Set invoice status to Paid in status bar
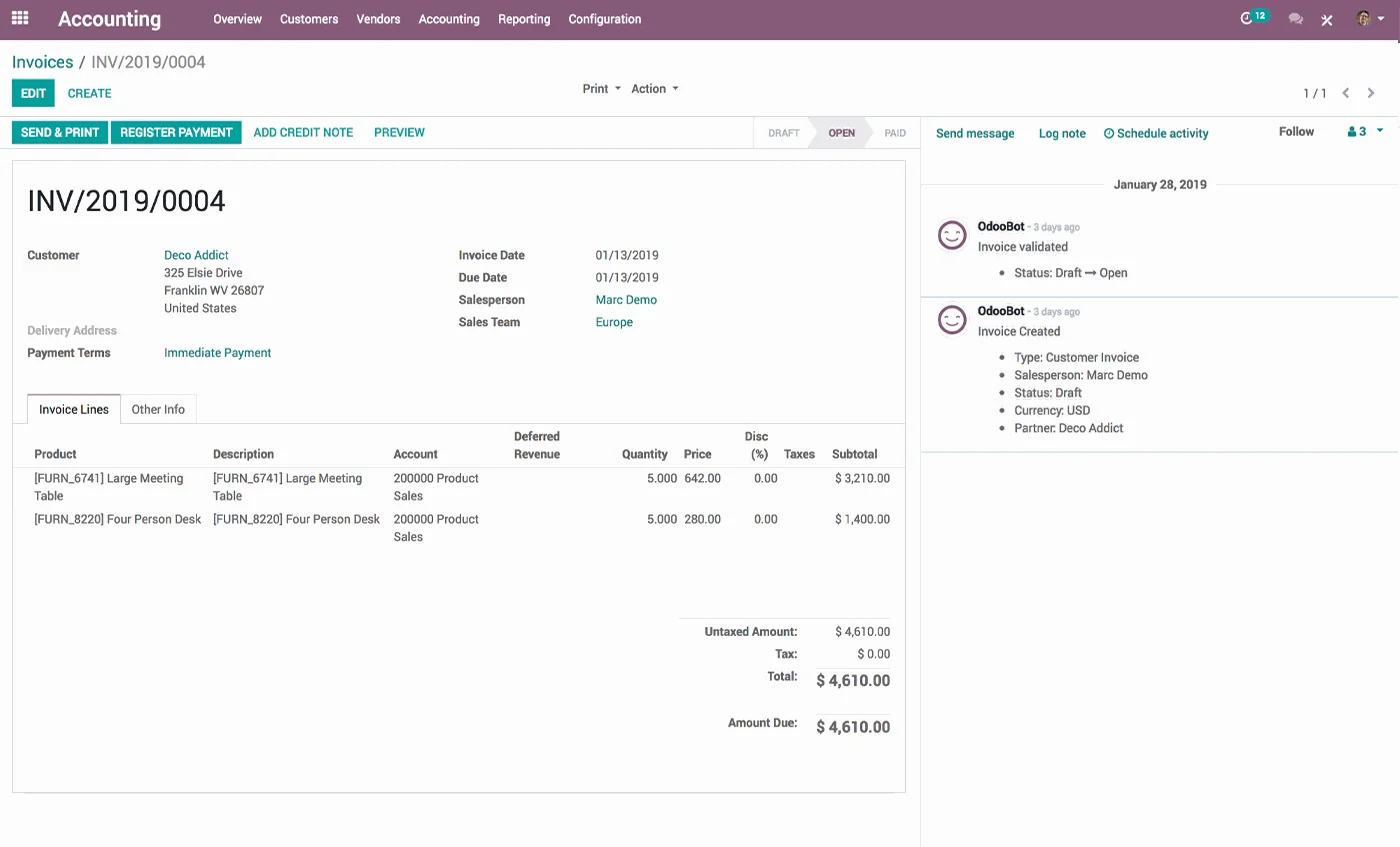This screenshot has height=847, width=1400. [895, 132]
